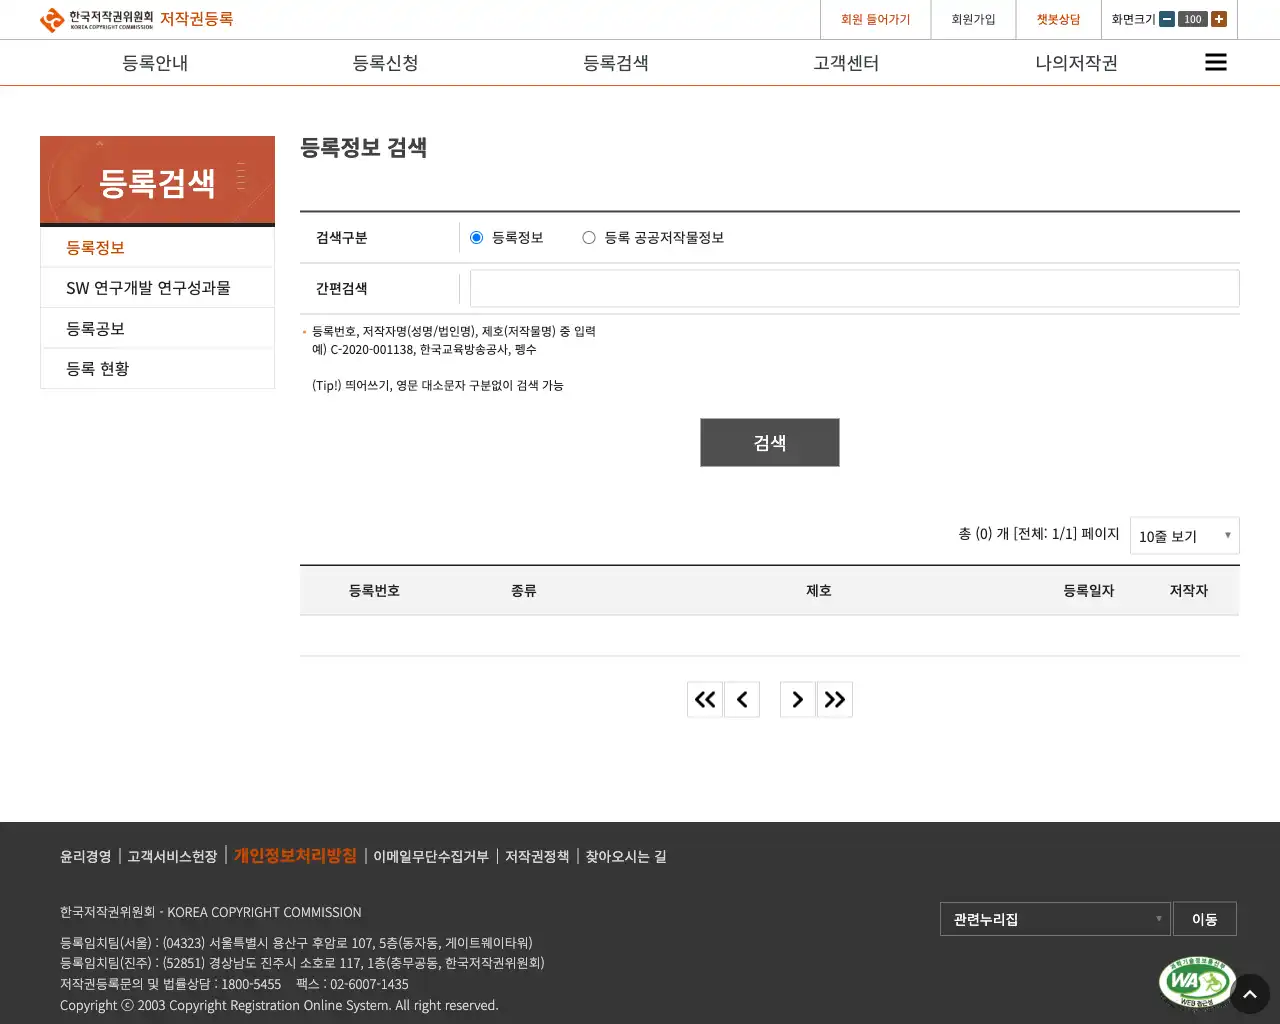Click the scroll-to-top arrow button

point(1249,994)
